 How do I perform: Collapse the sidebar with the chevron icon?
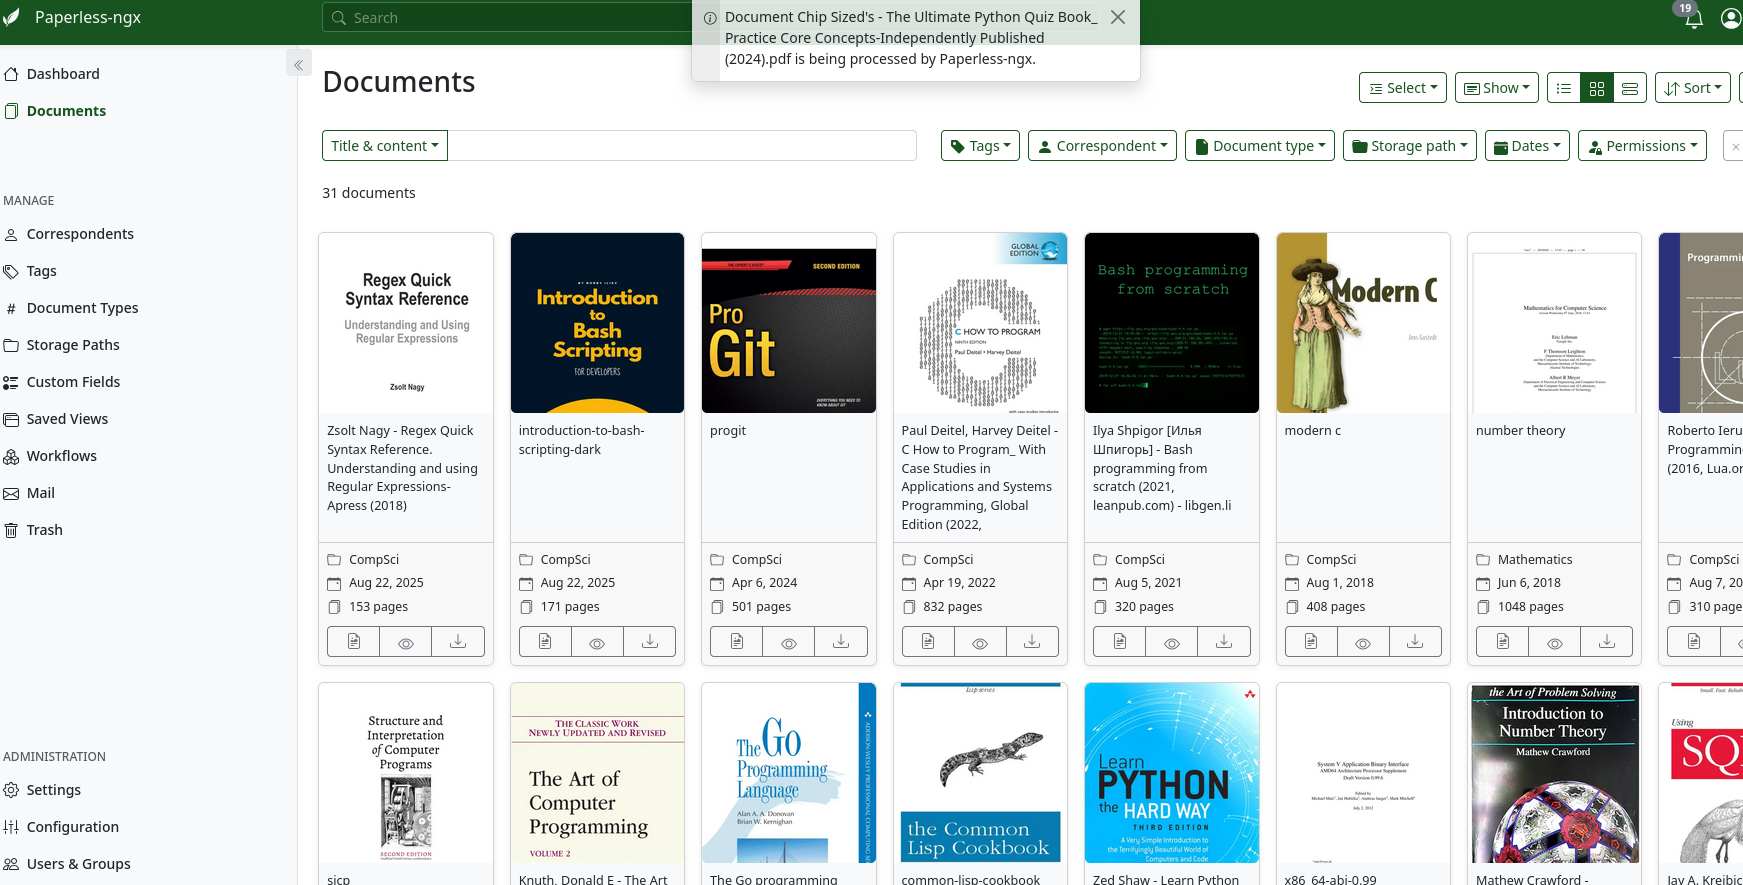[x=298, y=65]
